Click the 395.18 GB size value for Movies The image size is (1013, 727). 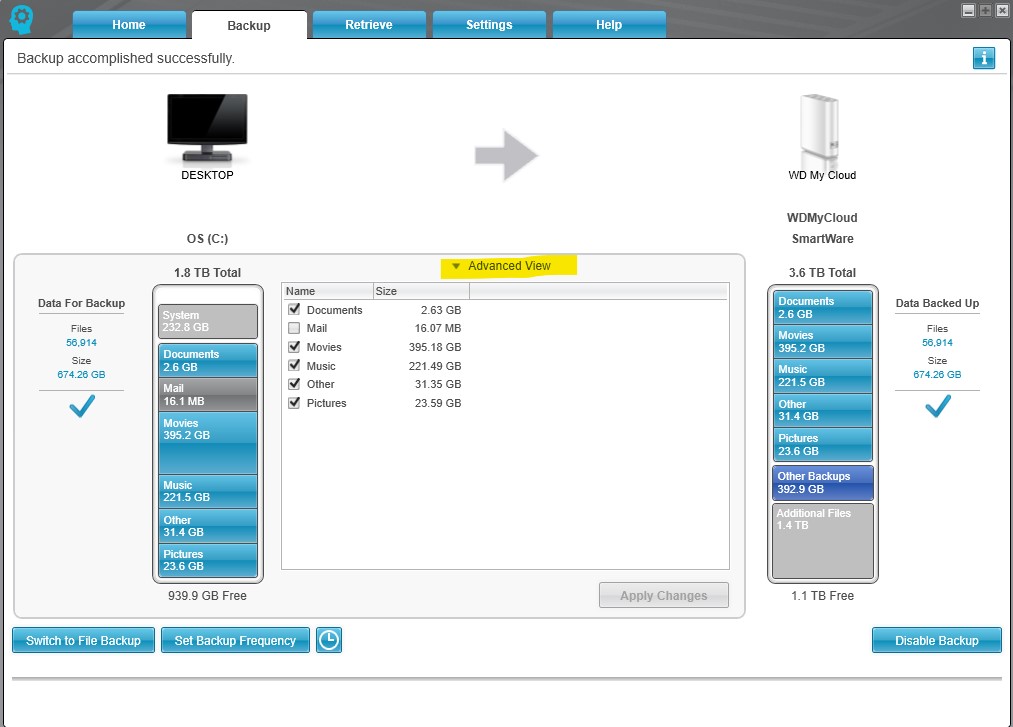click(435, 347)
